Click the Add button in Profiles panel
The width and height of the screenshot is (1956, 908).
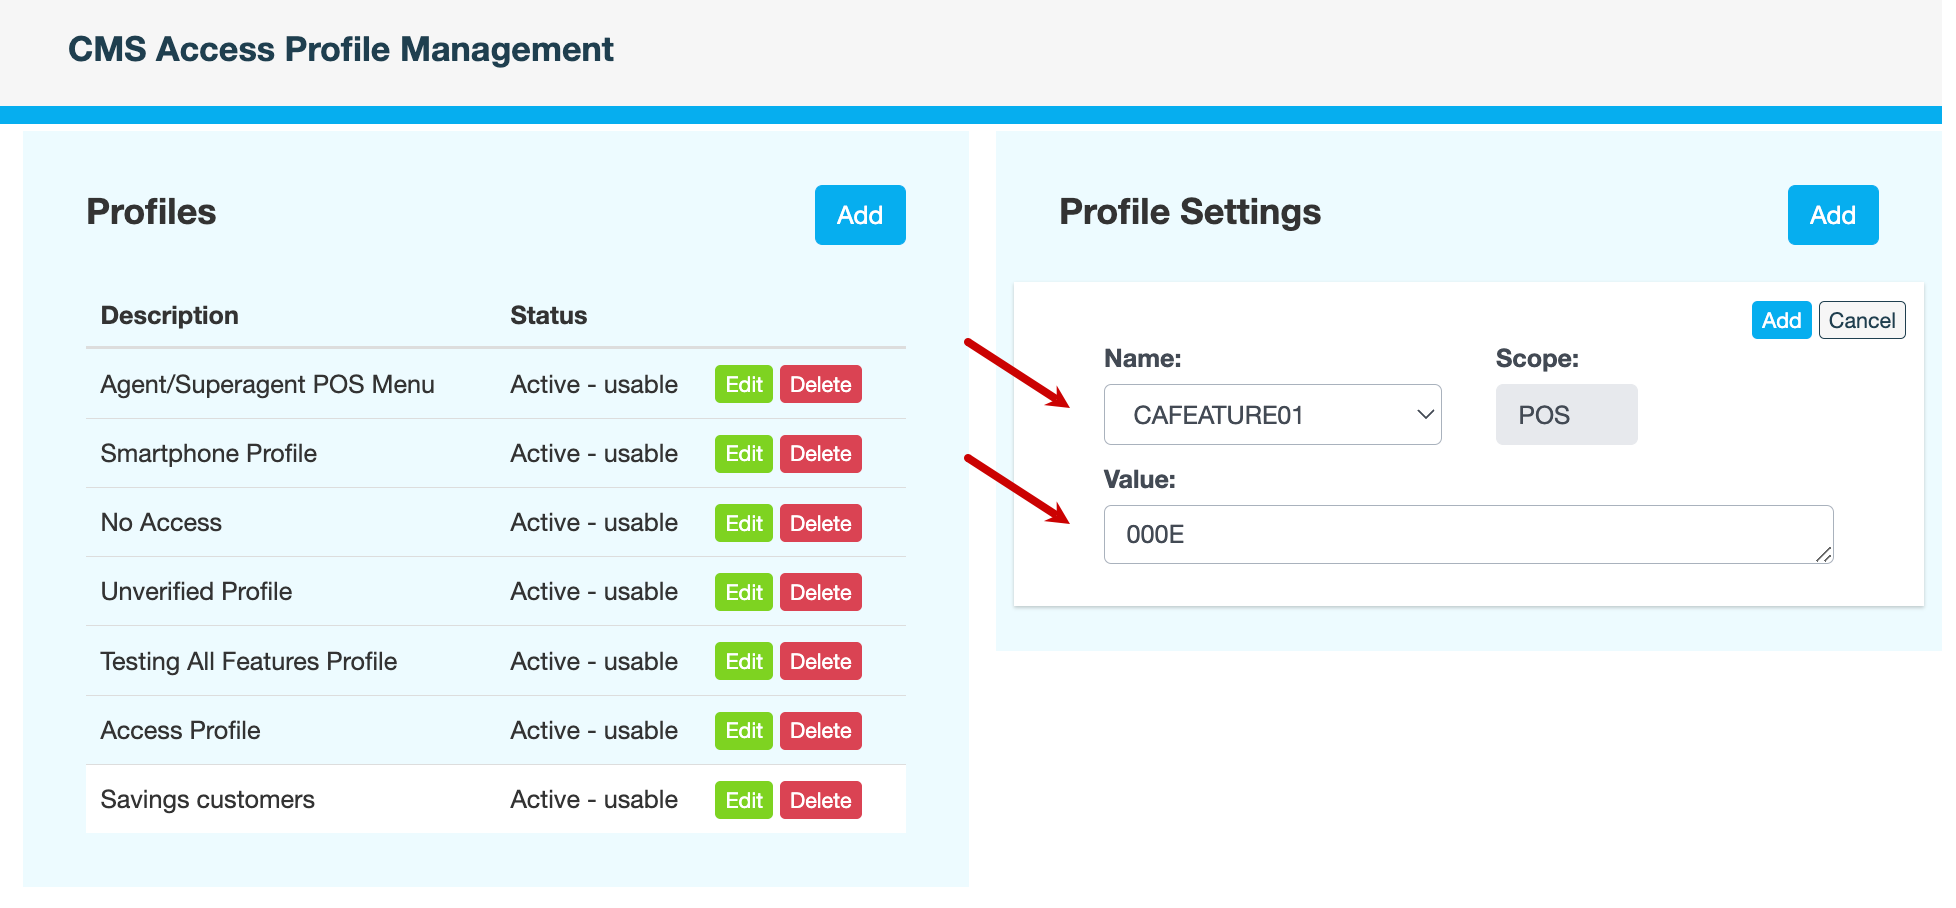click(859, 215)
